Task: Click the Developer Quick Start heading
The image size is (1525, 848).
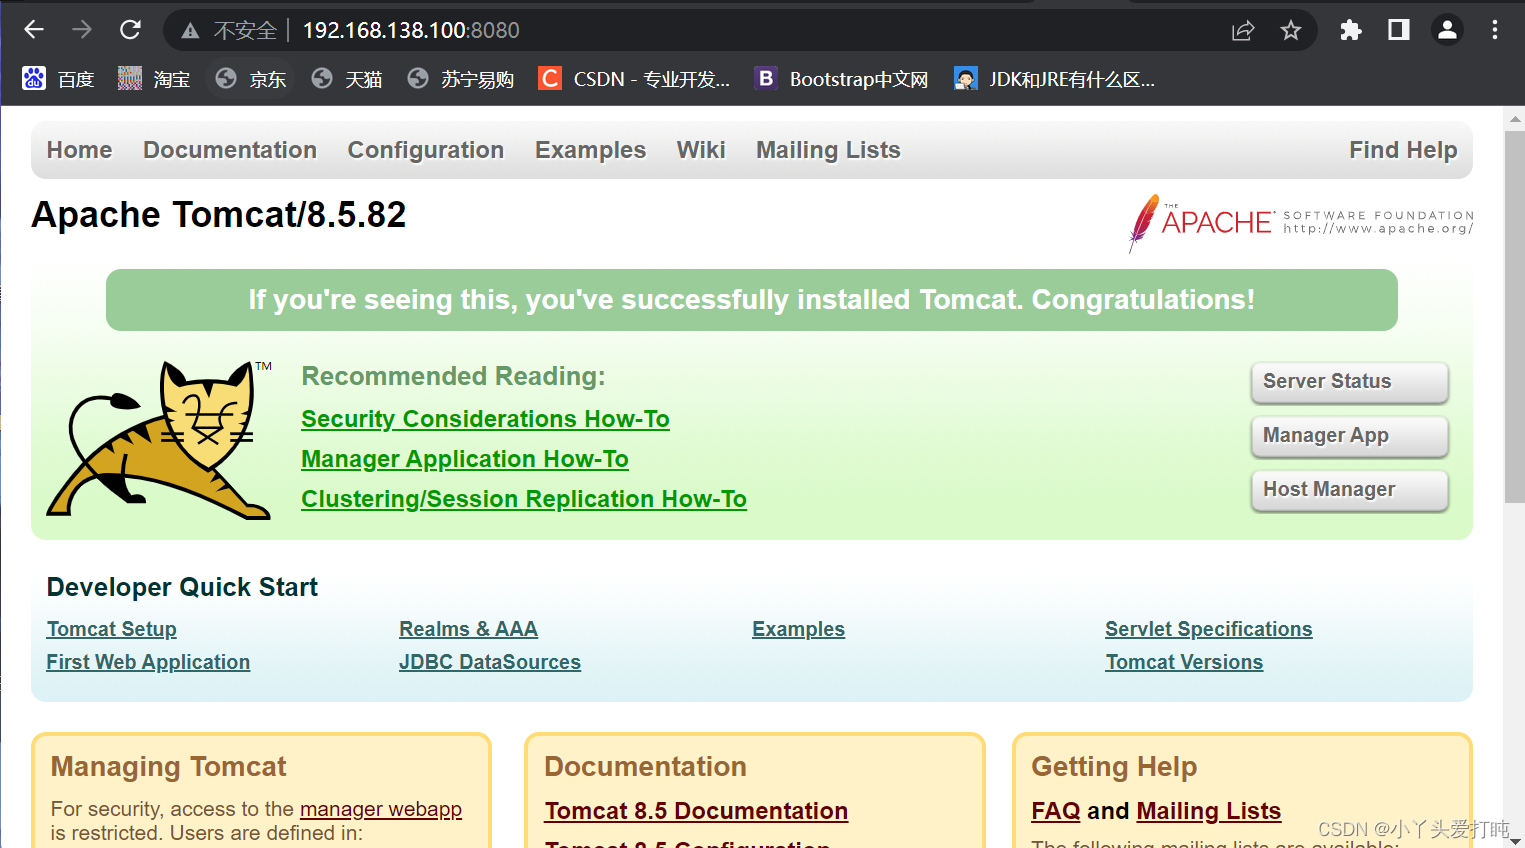Action: (182, 587)
